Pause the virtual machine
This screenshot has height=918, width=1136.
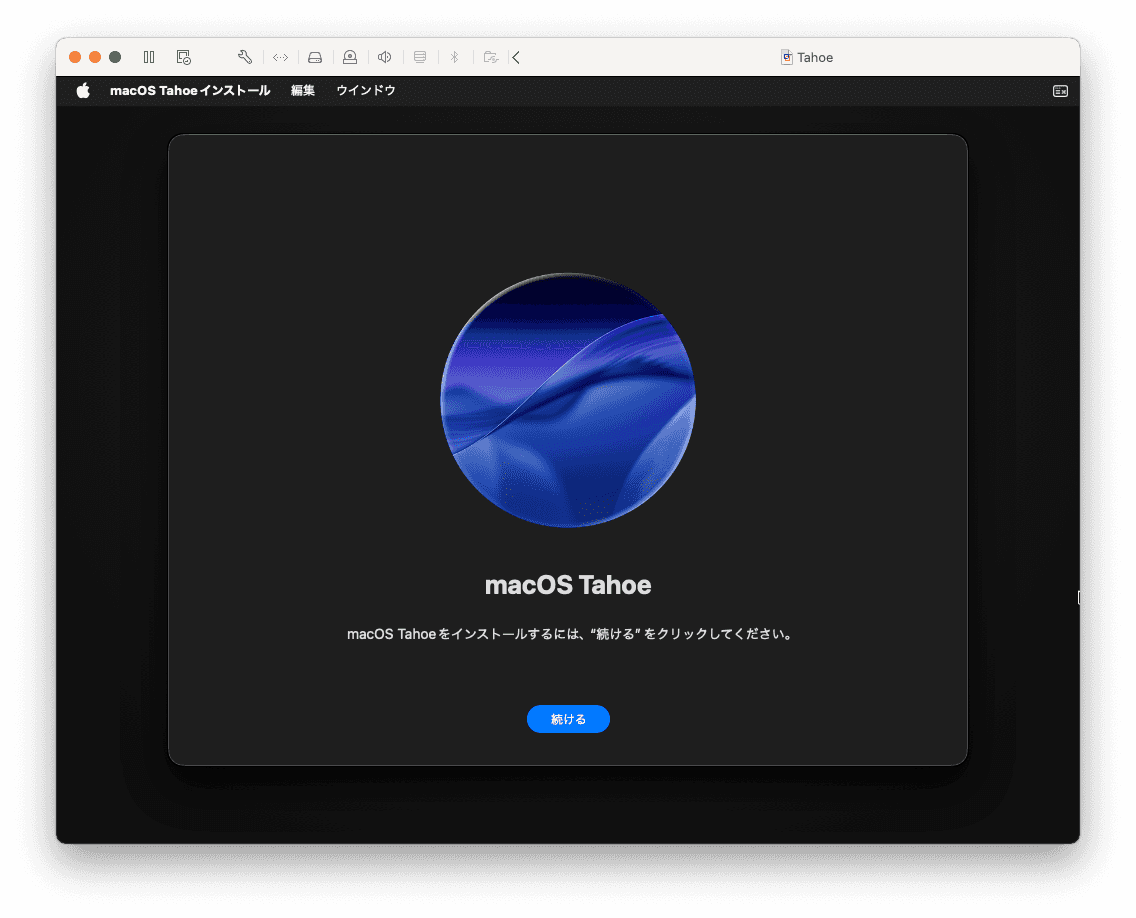pos(149,57)
